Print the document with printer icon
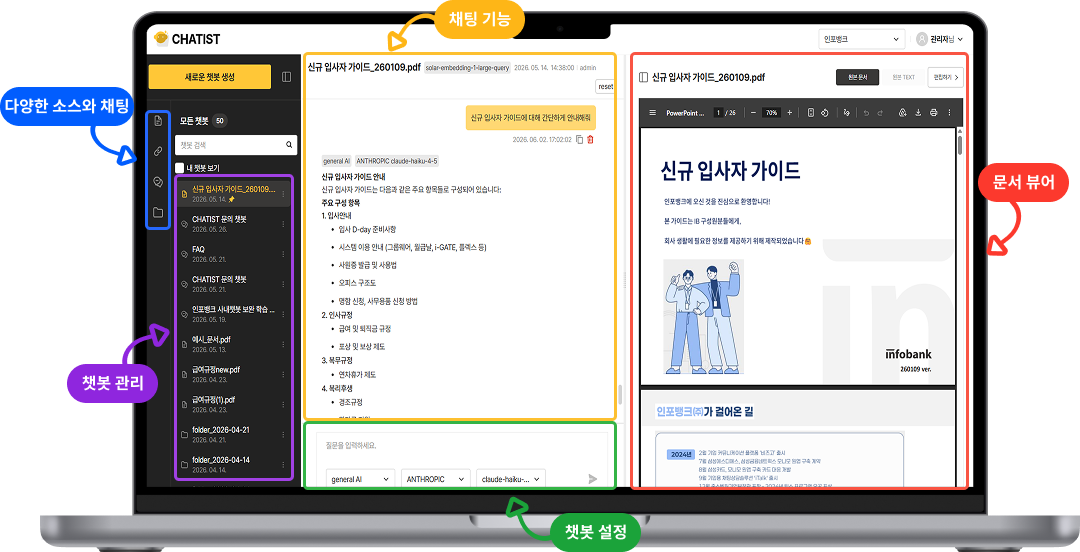This screenshot has height=552, width=1080. click(933, 112)
